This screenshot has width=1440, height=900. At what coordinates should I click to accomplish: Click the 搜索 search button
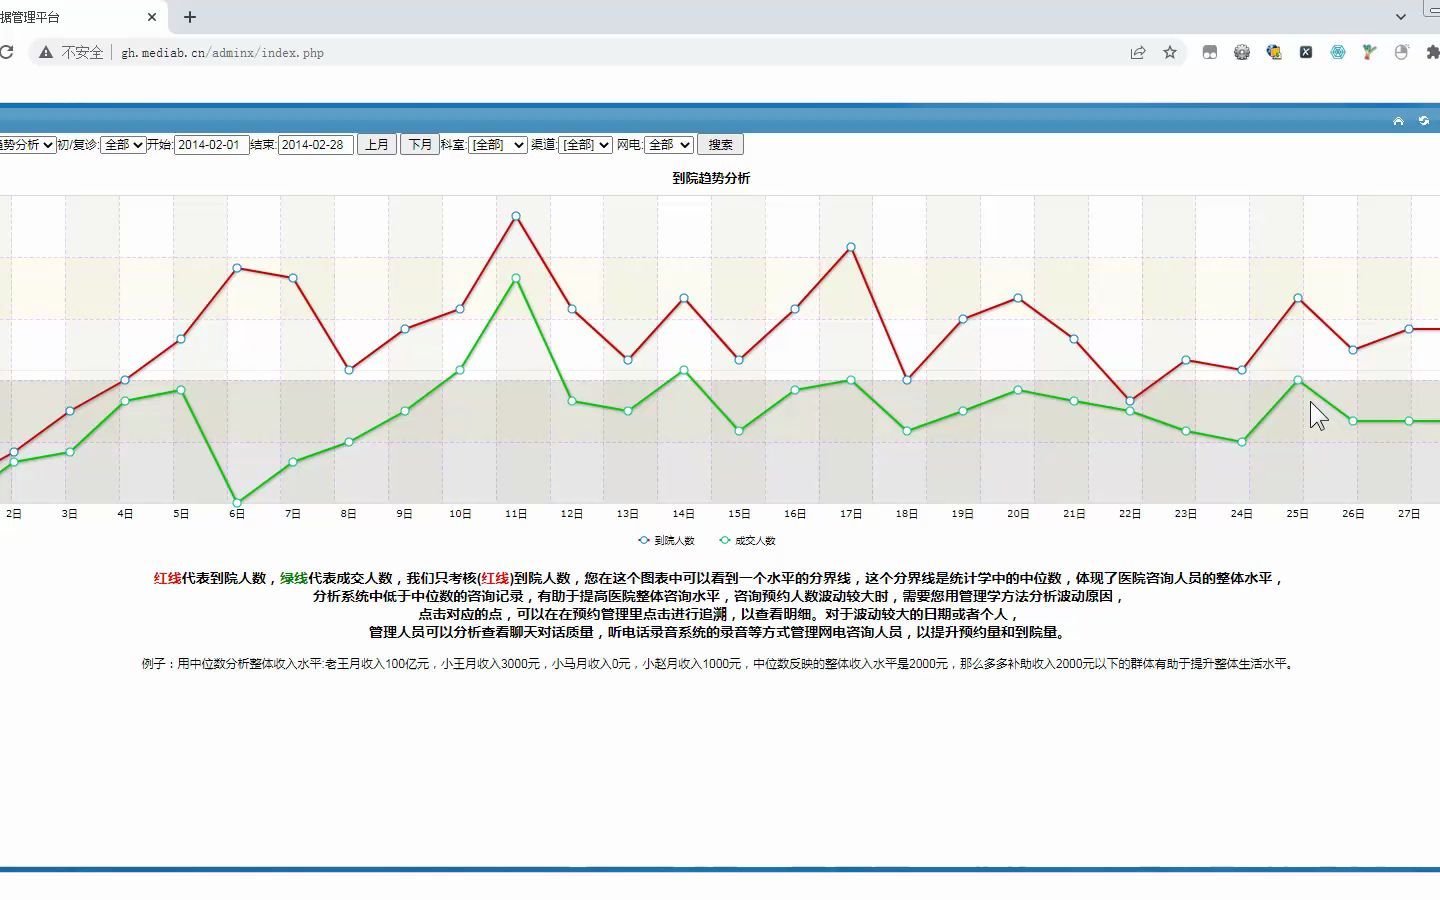click(x=720, y=145)
